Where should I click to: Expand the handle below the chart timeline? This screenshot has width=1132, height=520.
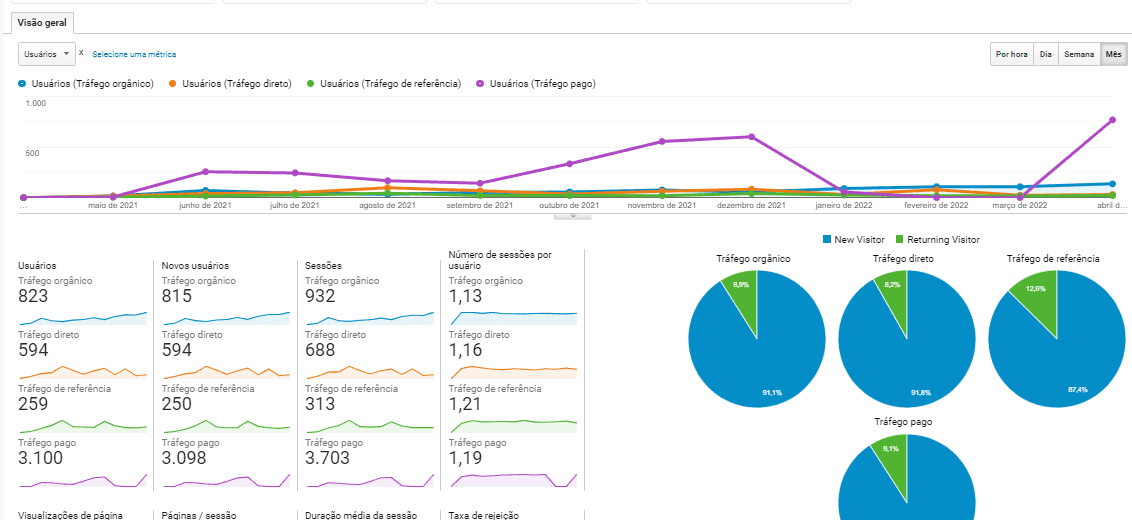[x=573, y=215]
